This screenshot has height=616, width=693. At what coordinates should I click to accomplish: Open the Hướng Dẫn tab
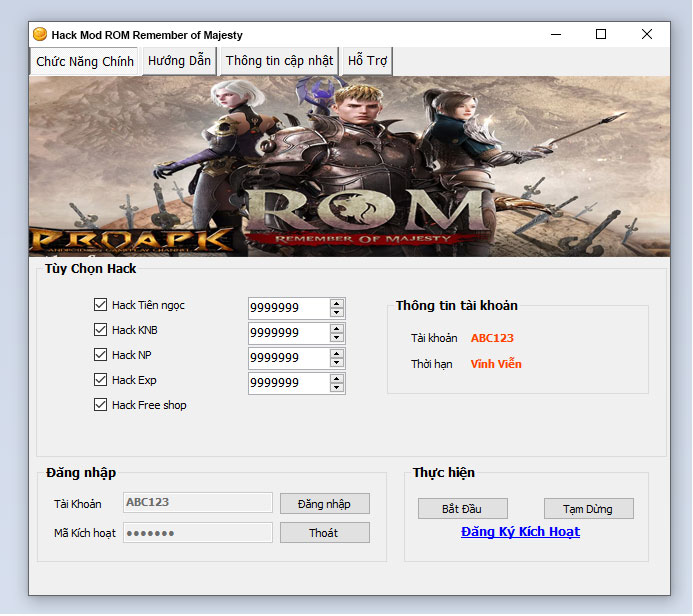(179, 61)
